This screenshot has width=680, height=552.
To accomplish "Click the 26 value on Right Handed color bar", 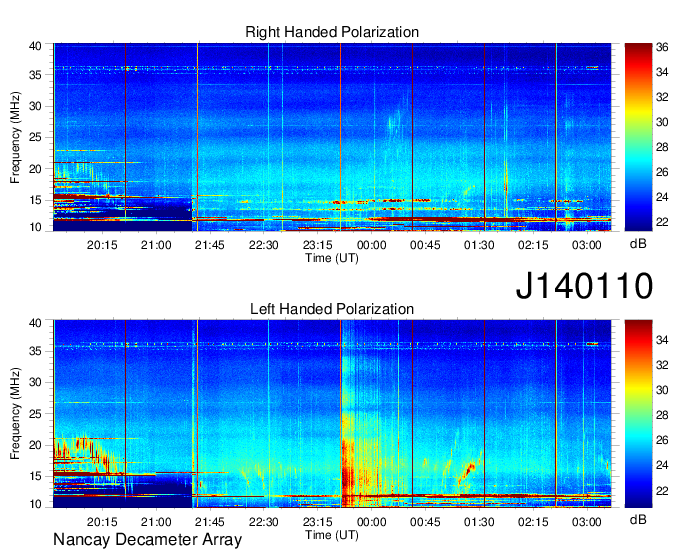I will coord(662,172).
